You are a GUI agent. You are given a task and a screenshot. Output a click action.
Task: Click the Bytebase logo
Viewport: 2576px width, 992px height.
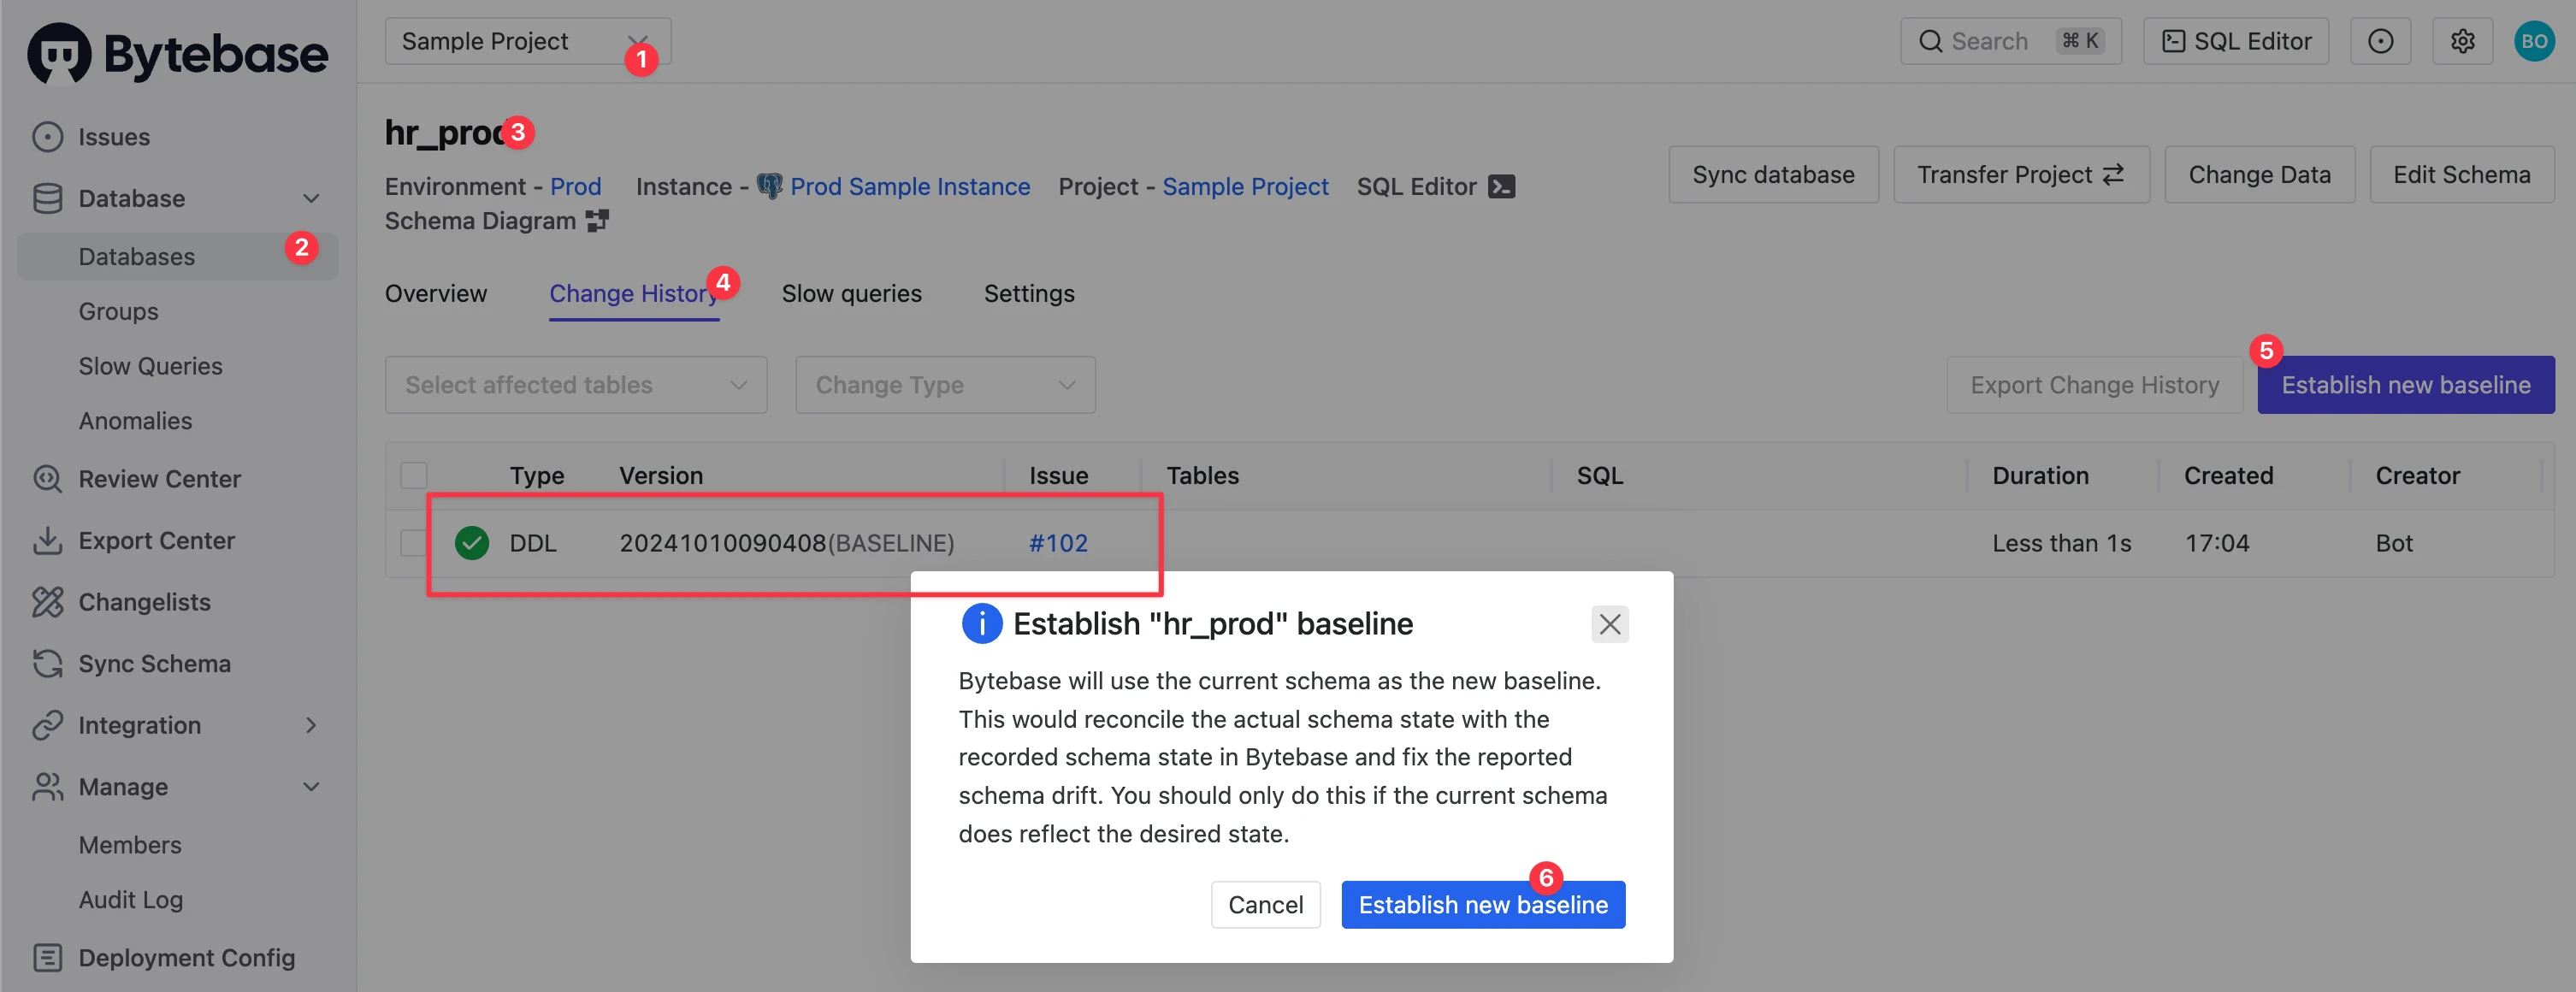click(x=177, y=53)
